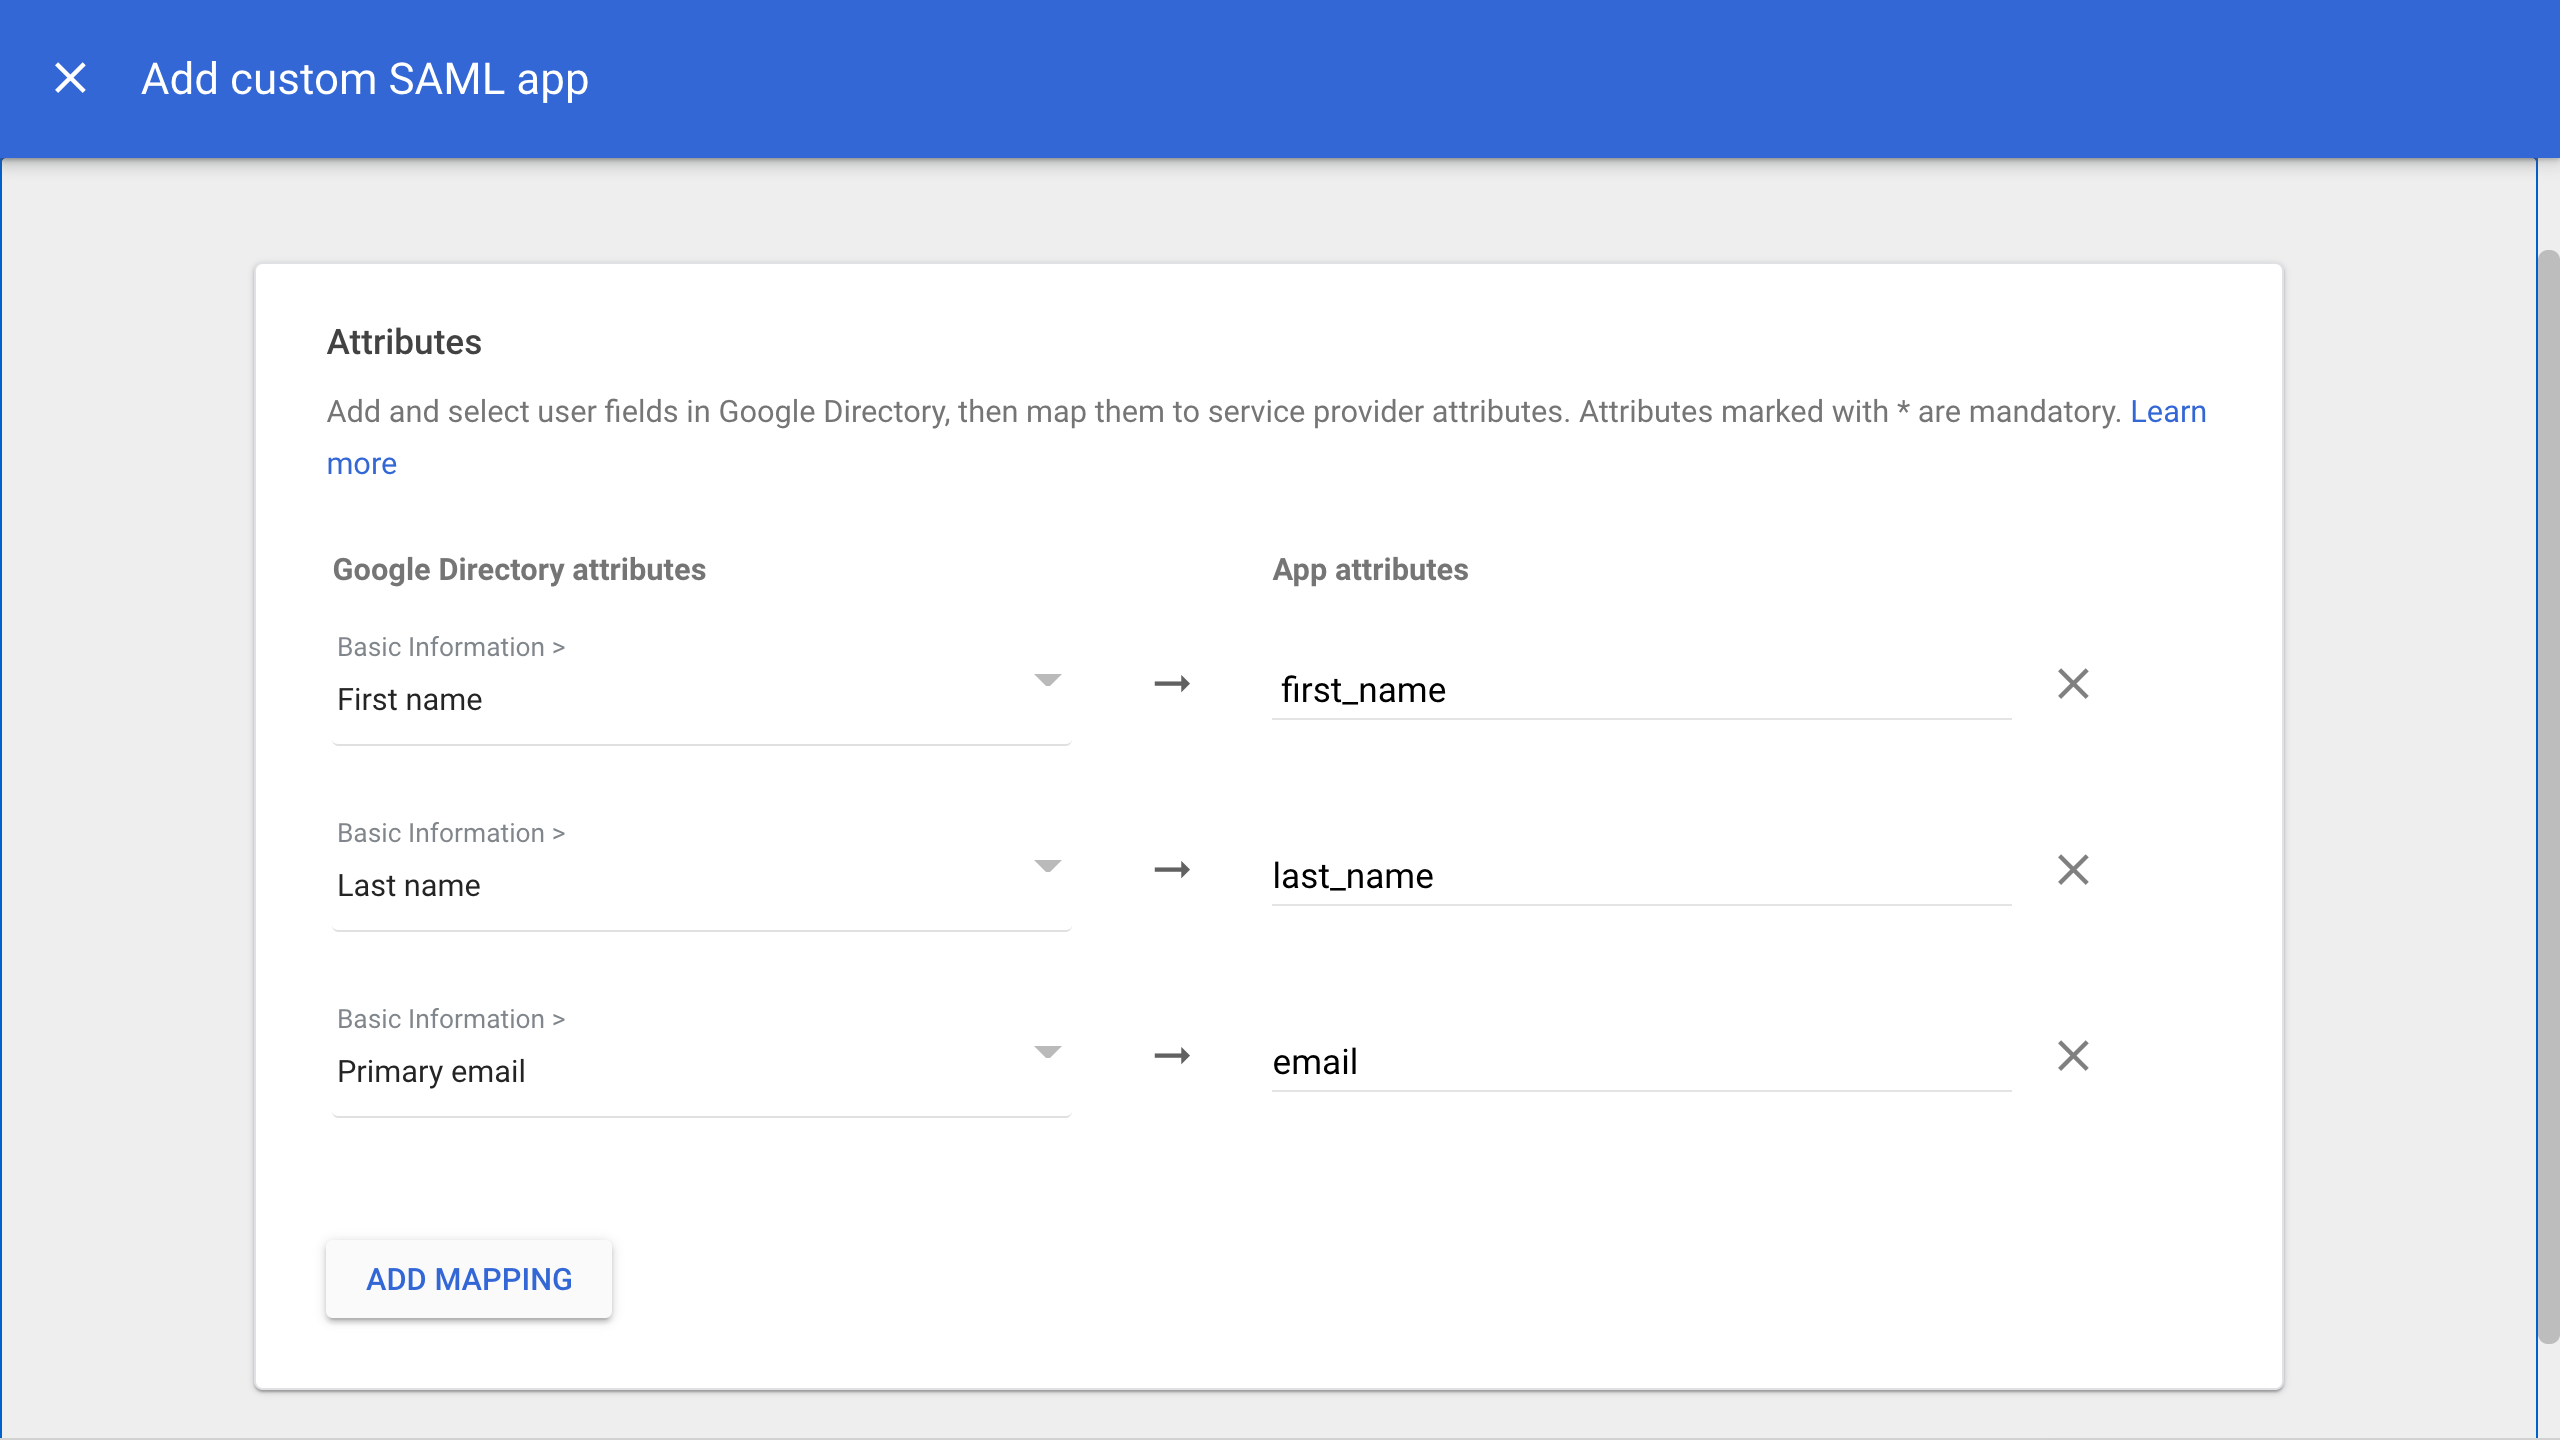The width and height of the screenshot is (2560, 1440).
Task: Edit the last_name app attribute field
Action: coord(1640,876)
